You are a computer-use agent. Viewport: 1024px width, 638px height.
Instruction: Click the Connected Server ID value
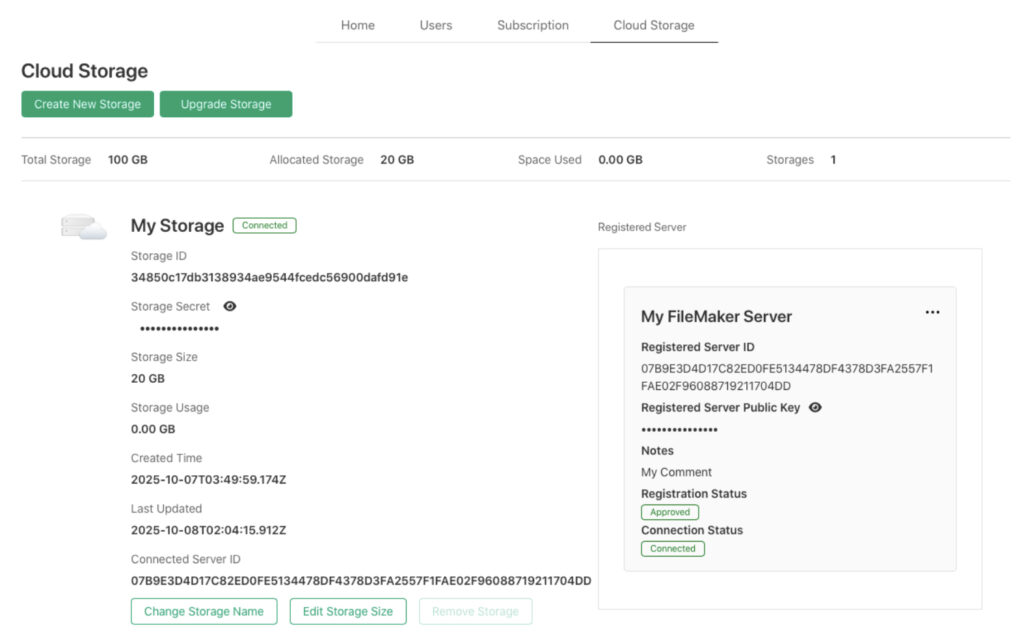pyautogui.click(x=360, y=581)
